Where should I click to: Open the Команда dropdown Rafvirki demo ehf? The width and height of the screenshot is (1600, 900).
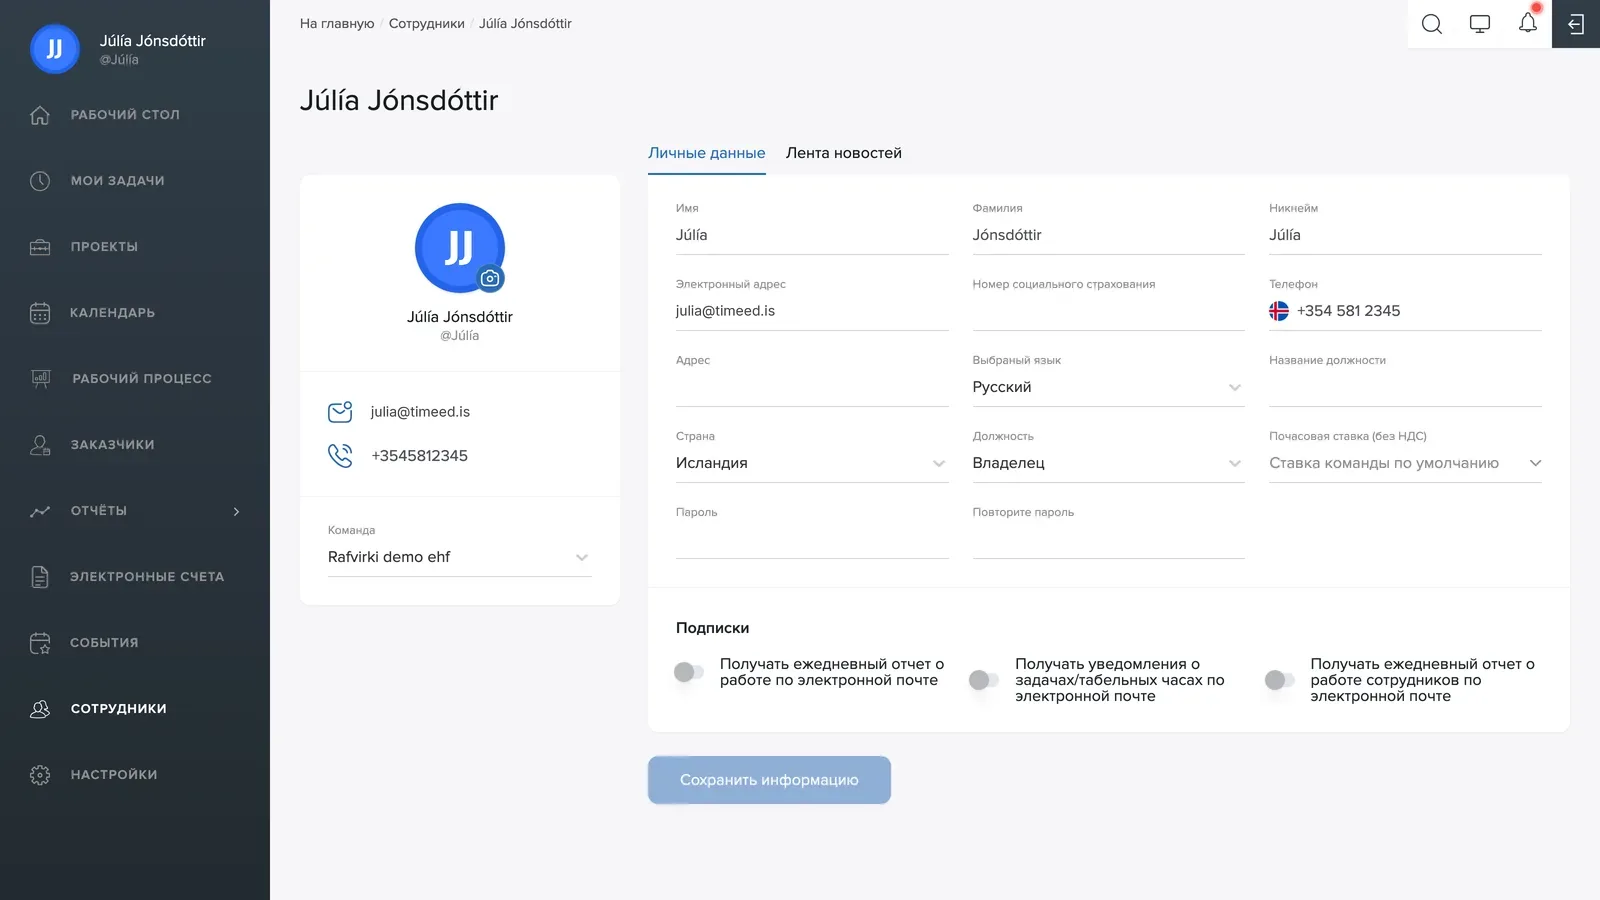click(460, 557)
